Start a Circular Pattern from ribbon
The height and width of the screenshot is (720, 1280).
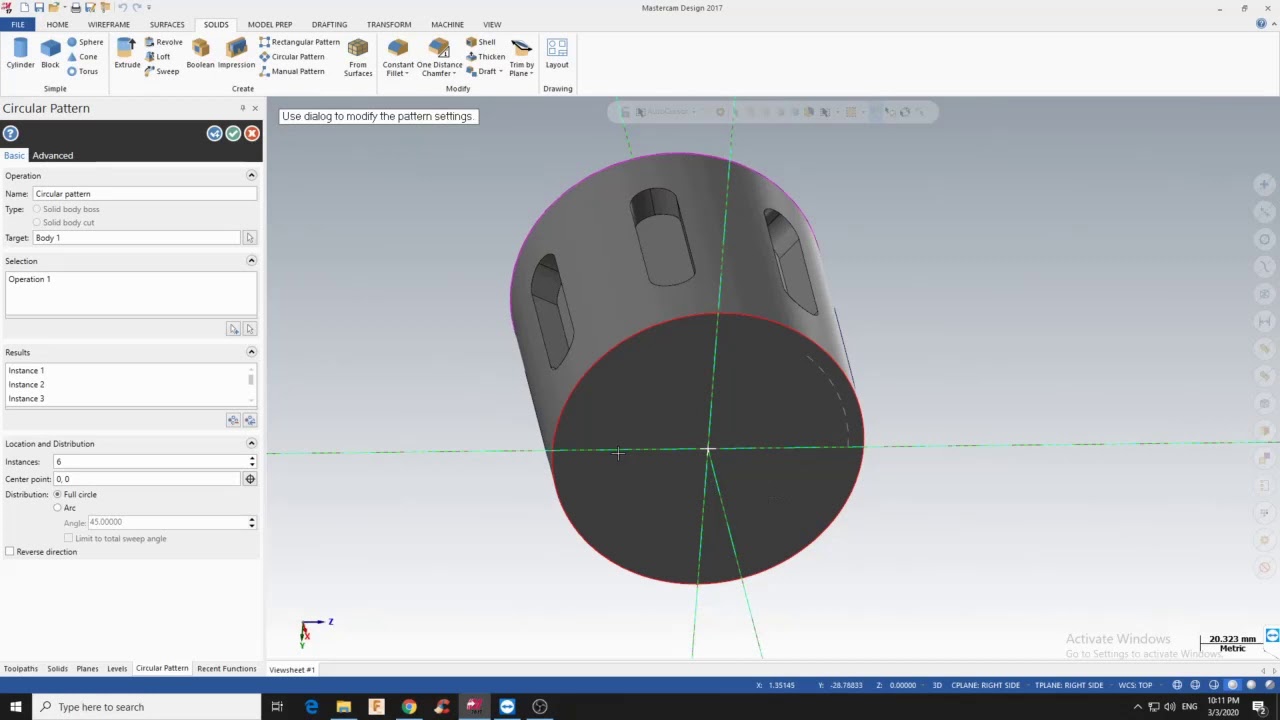pyautogui.click(x=292, y=57)
